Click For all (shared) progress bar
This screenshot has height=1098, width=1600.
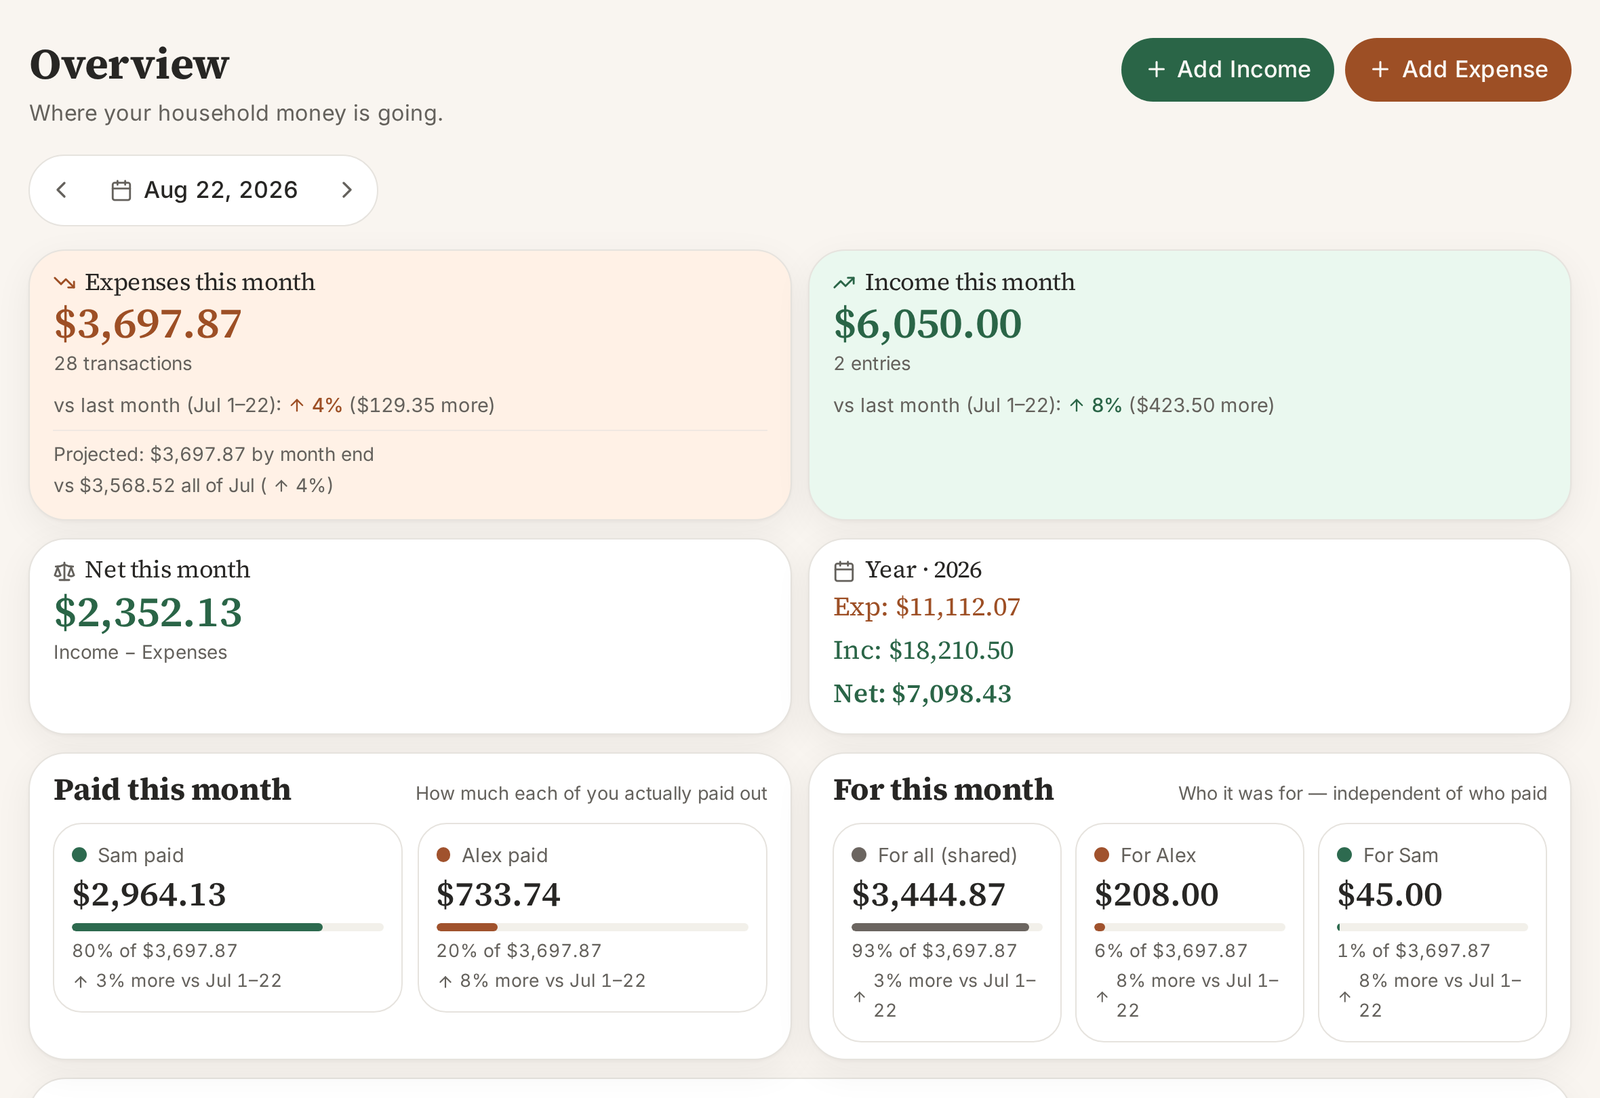tap(947, 927)
